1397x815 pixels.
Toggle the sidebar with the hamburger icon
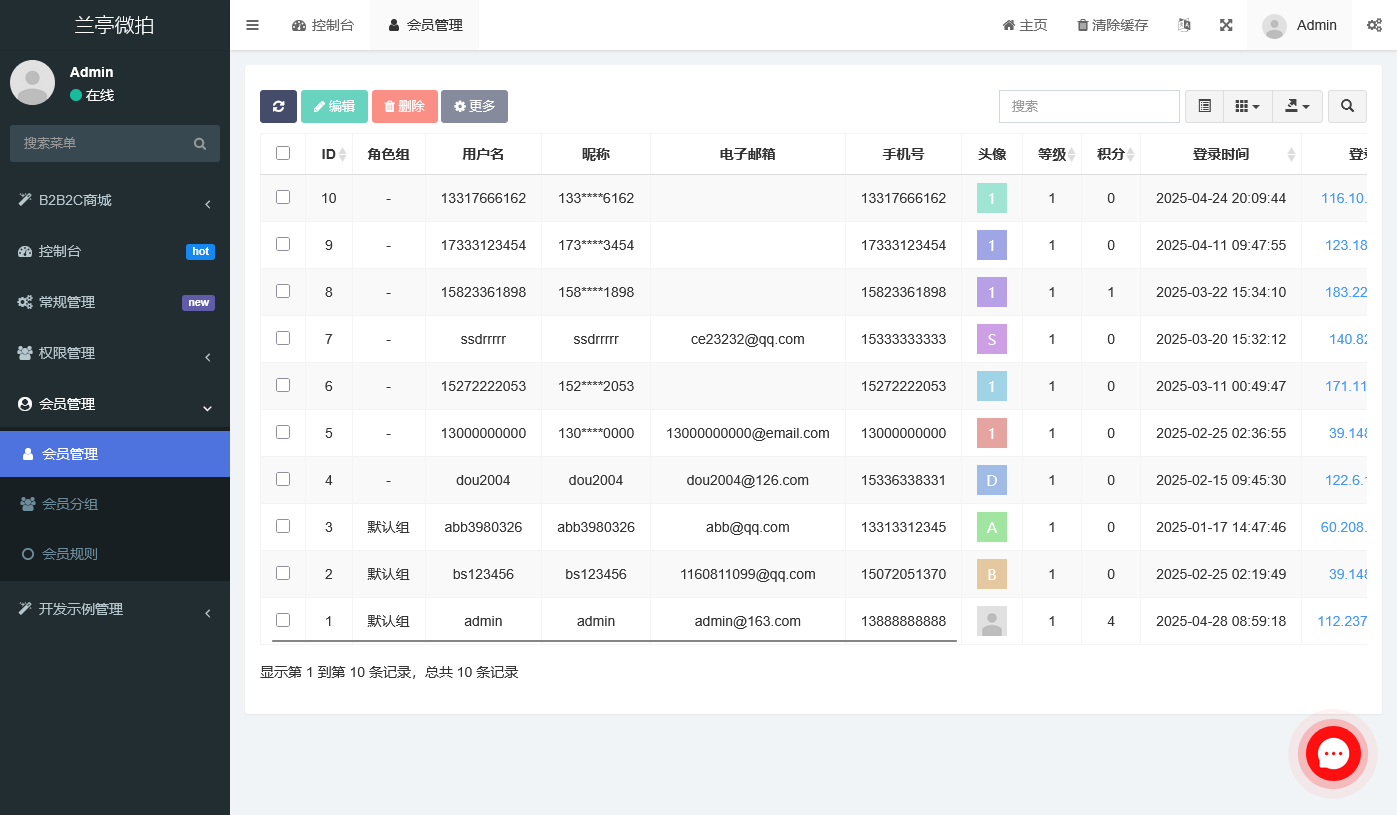(252, 25)
